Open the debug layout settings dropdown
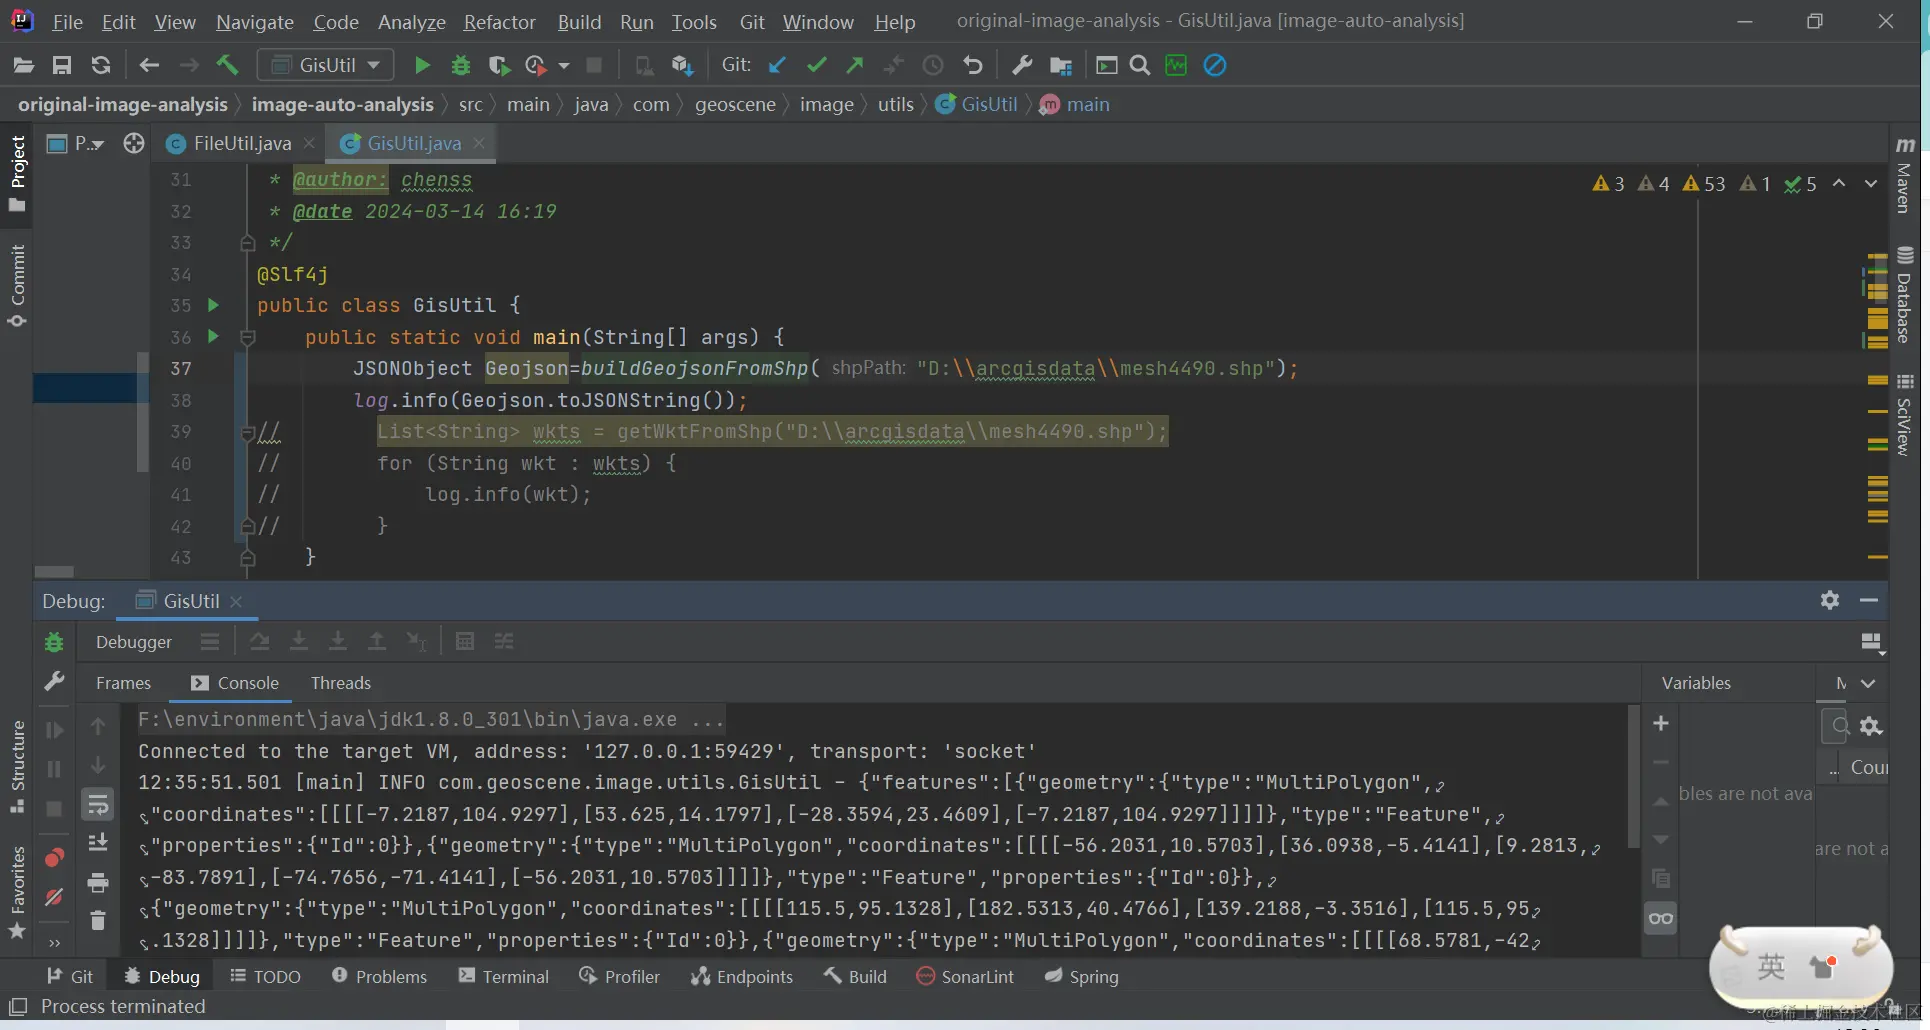The height and width of the screenshot is (1030, 1930). coord(1872,643)
